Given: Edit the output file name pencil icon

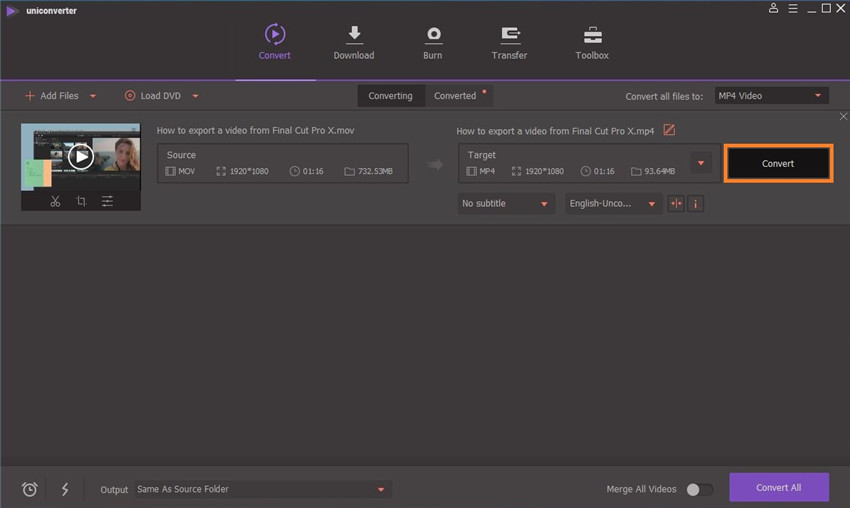Looking at the screenshot, I should pyautogui.click(x=669, y=130).
